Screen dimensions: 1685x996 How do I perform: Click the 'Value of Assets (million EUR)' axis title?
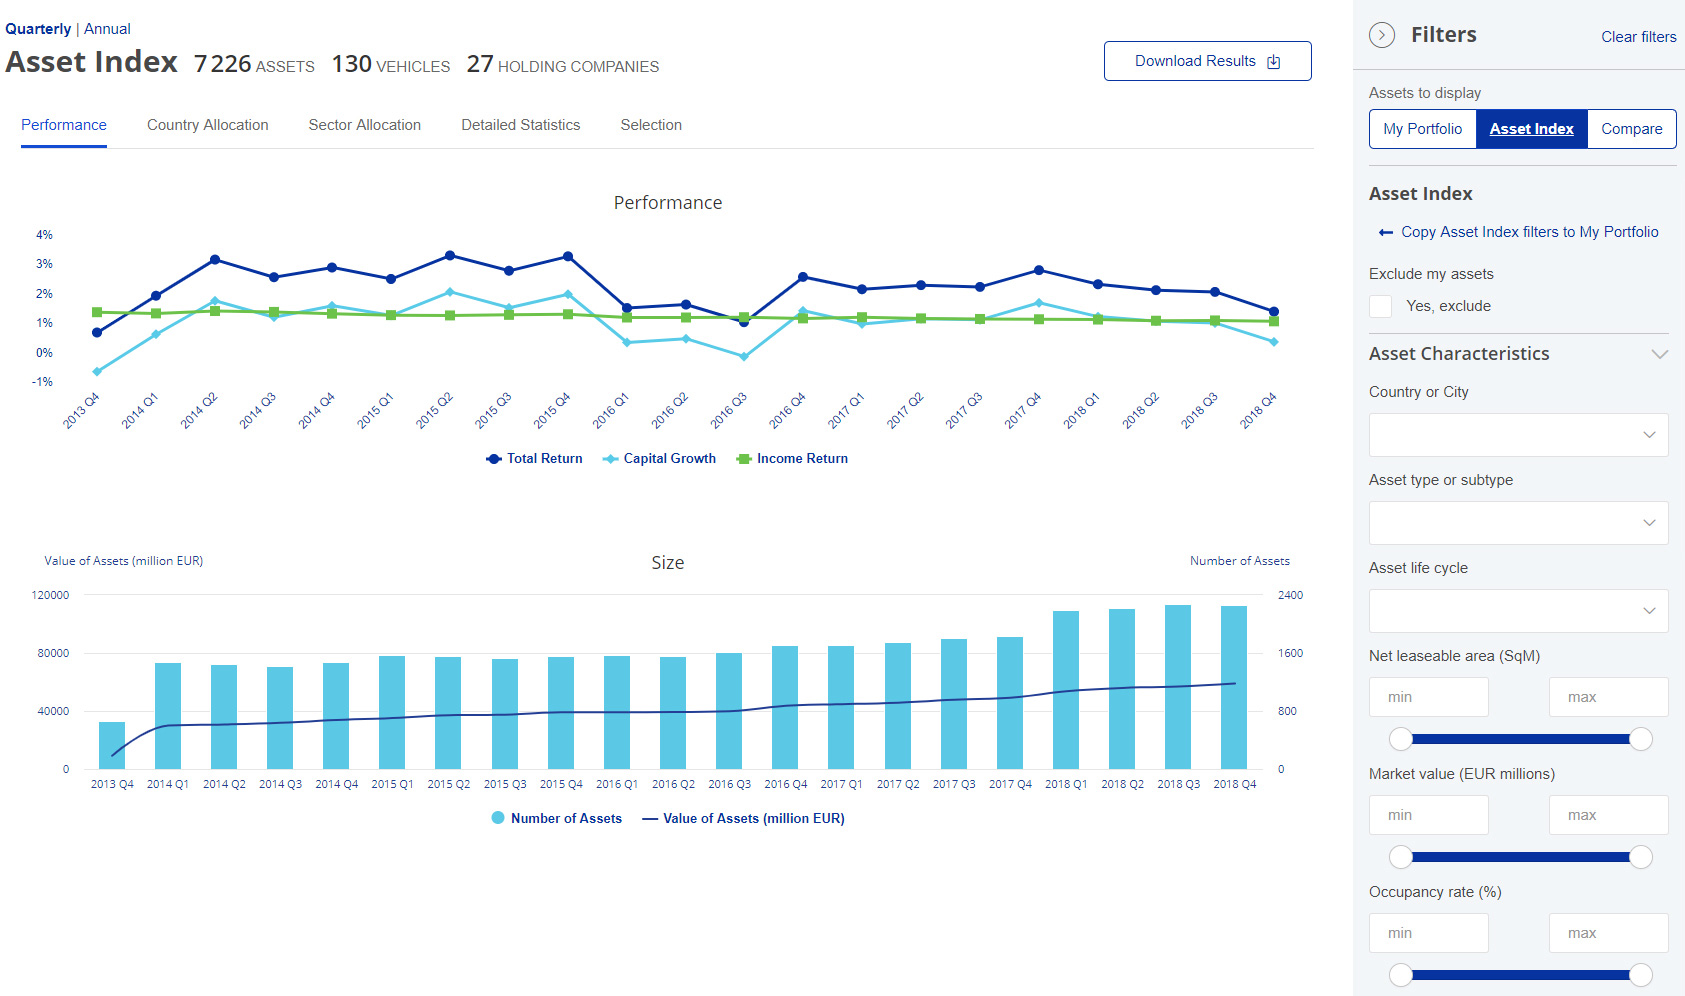coord(124,561)
